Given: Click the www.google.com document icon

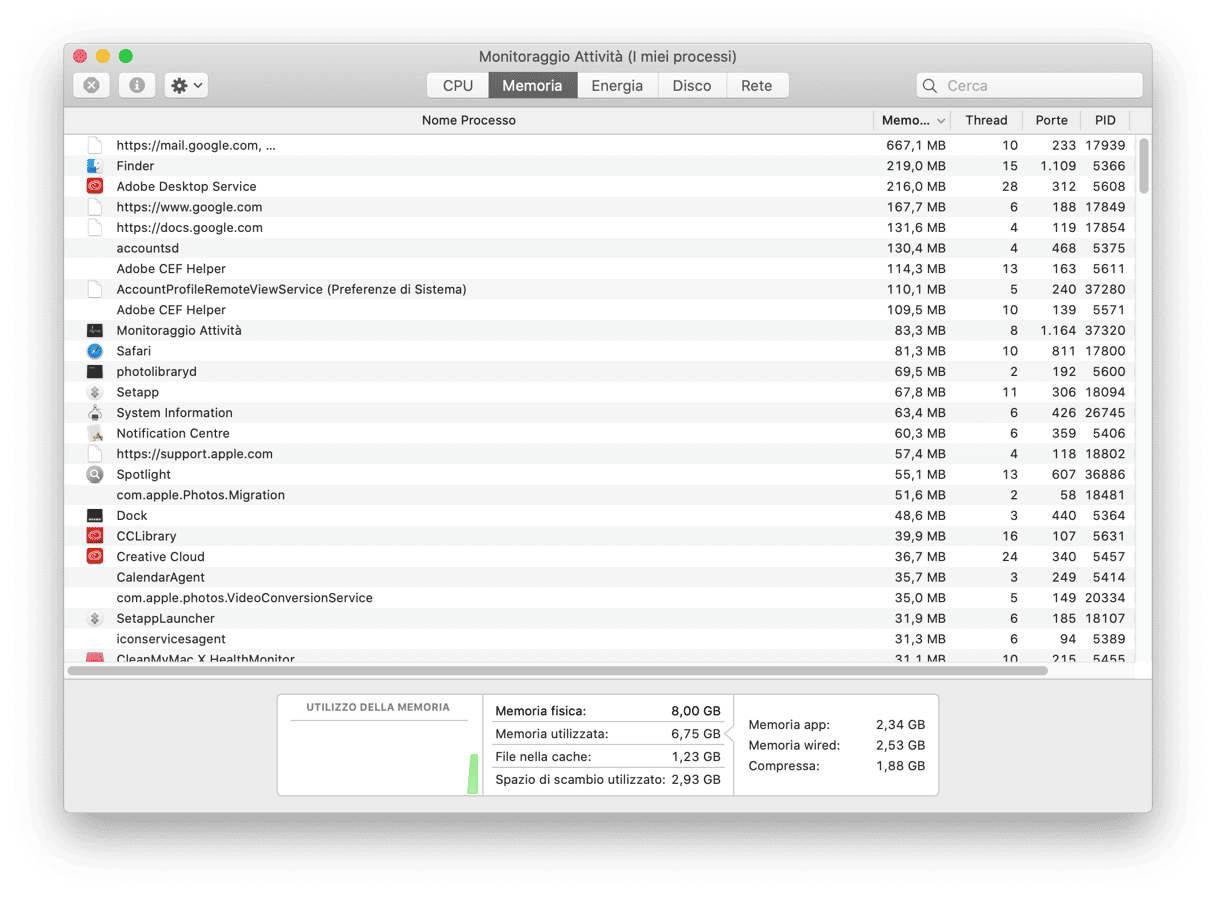Looking at the screenshot, I should [95, 207].
